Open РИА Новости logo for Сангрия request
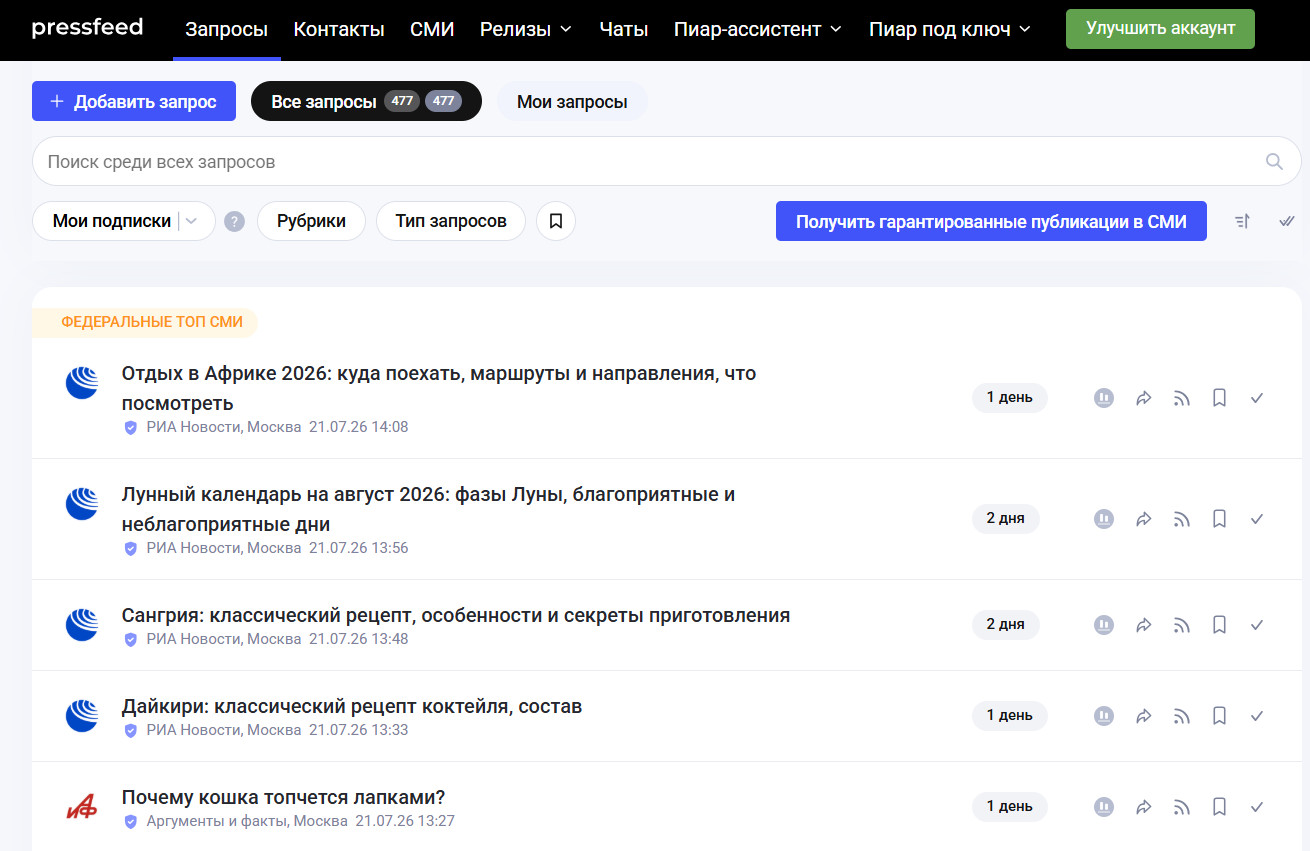1310x851 pixels. [x=82, y=625]
